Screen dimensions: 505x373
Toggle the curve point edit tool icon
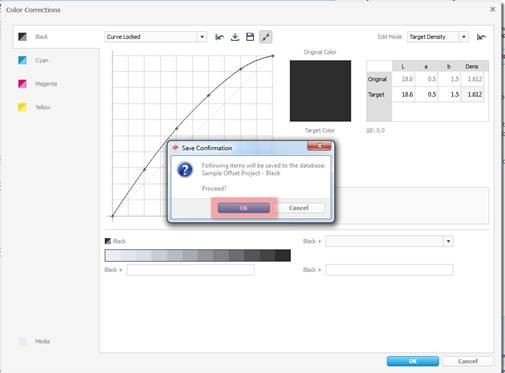pos(265,37)
